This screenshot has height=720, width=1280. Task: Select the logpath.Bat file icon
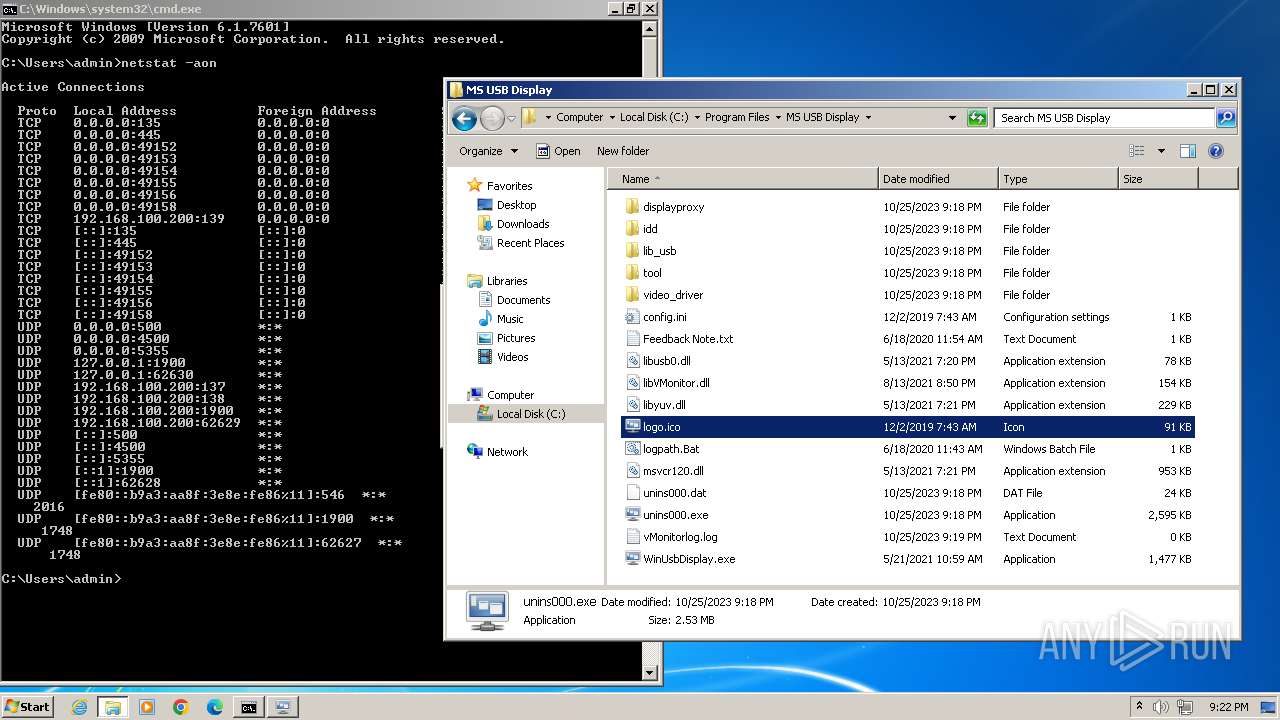tap(632, 449)
